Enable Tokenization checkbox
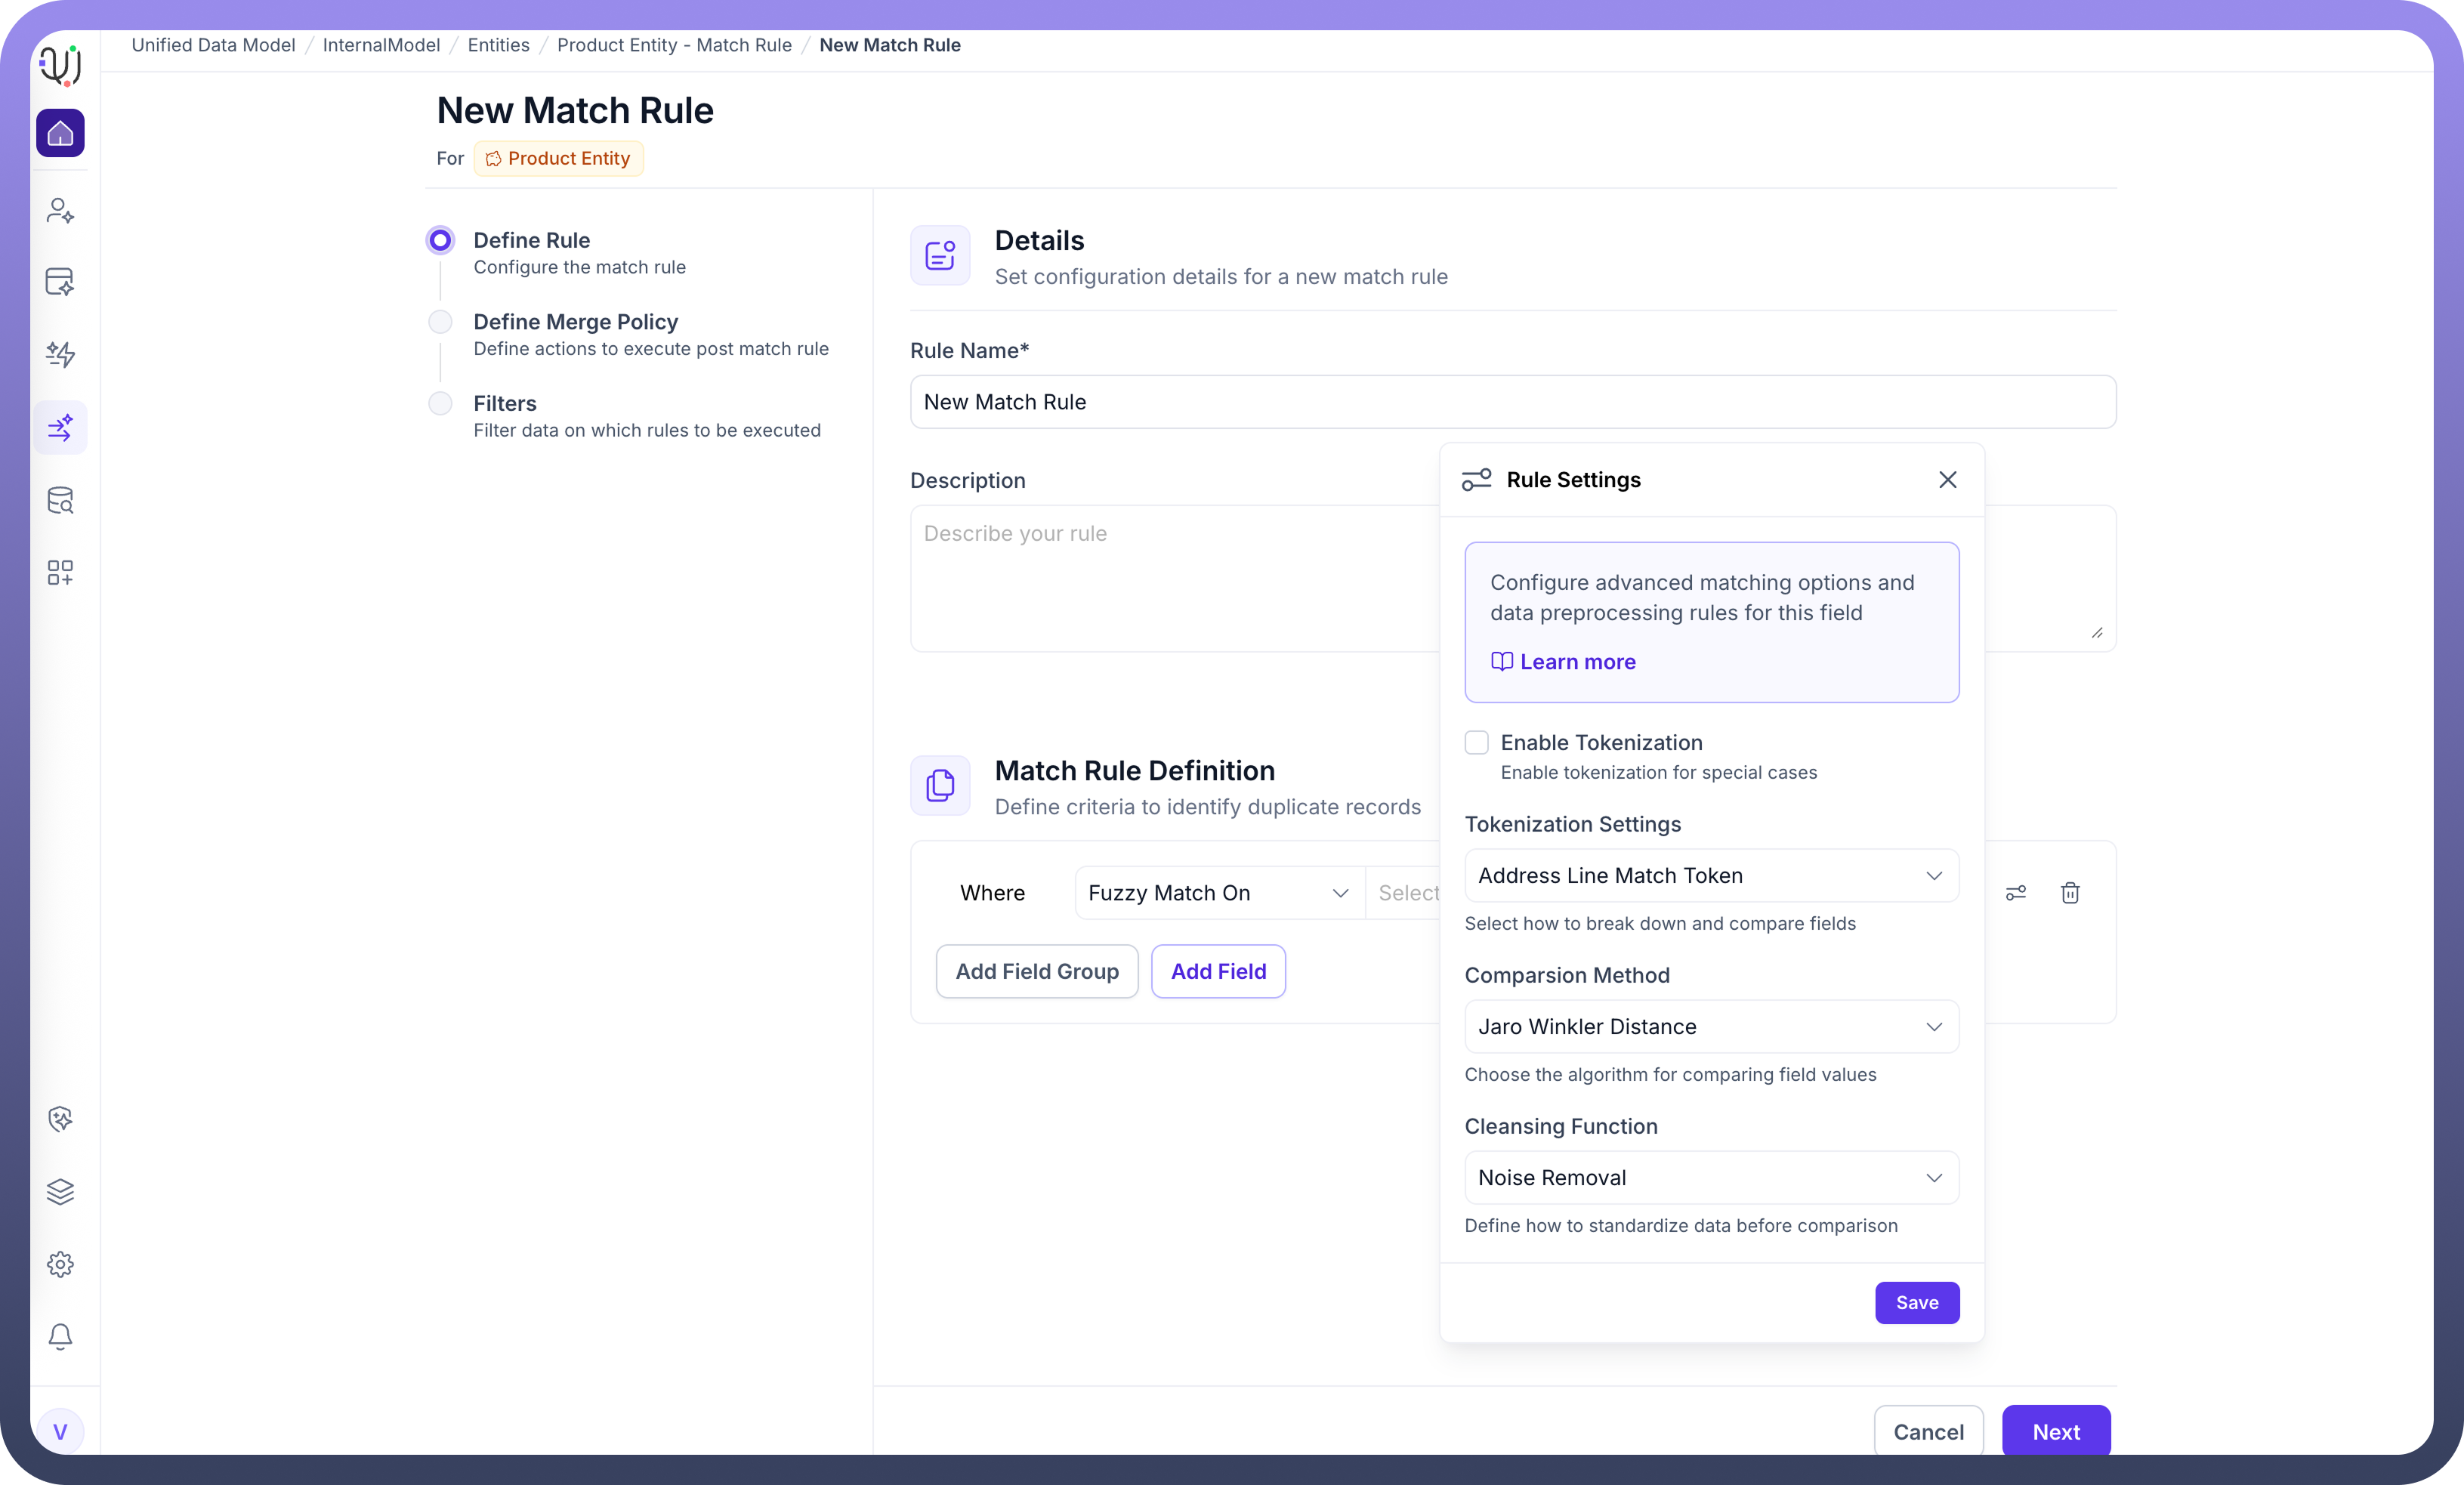2464x1485 pixels. (x=1476, y=742)
